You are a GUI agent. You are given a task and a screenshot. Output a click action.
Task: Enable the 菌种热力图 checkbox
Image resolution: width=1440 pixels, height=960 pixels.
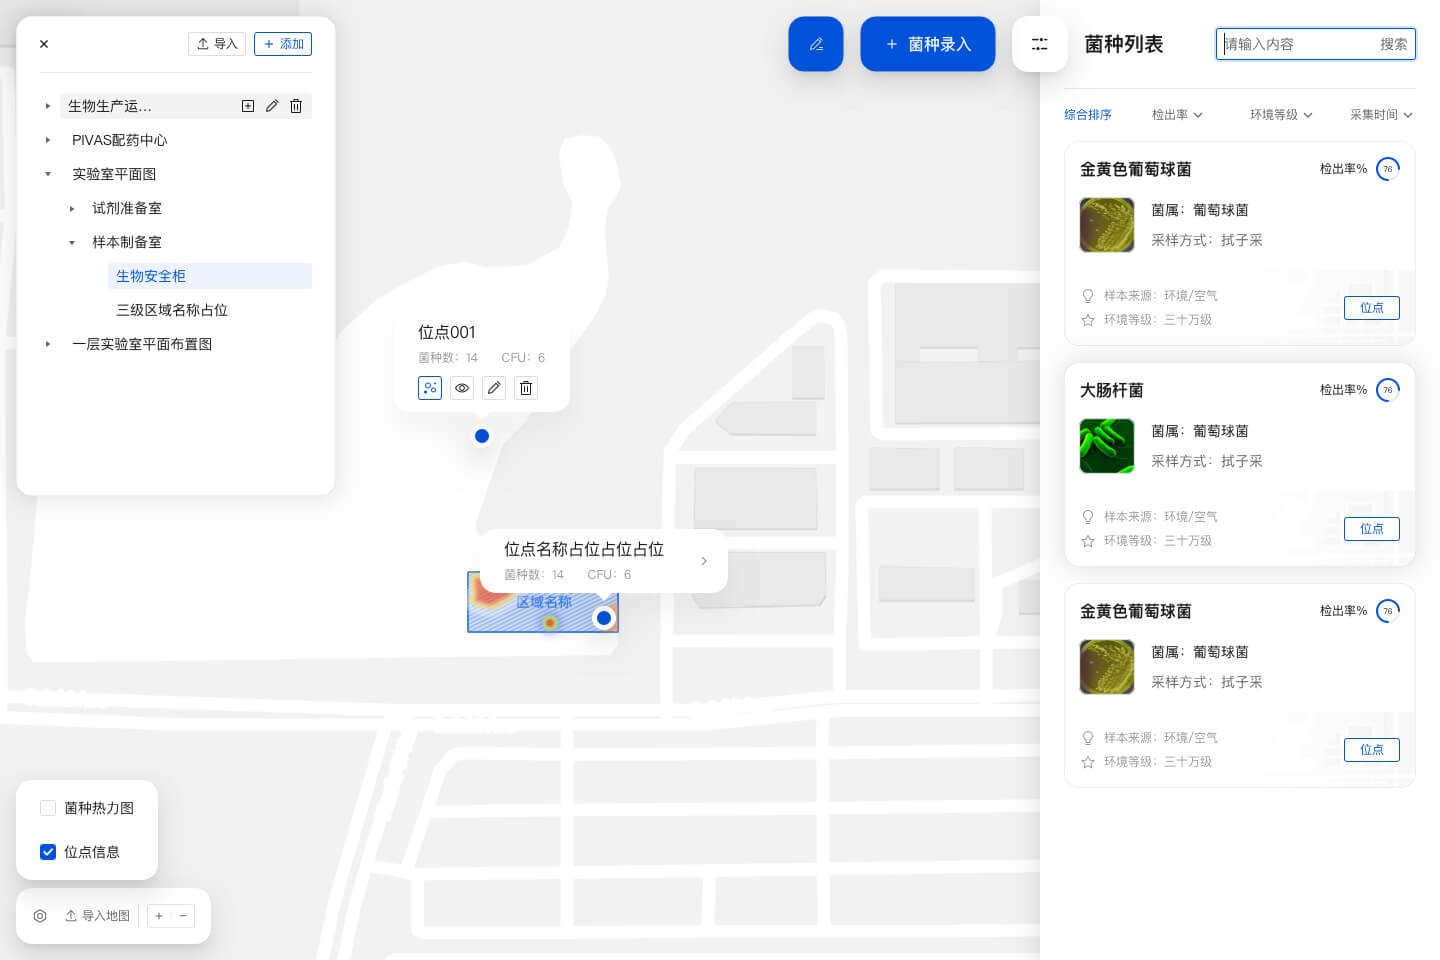(x=48, y=808)
